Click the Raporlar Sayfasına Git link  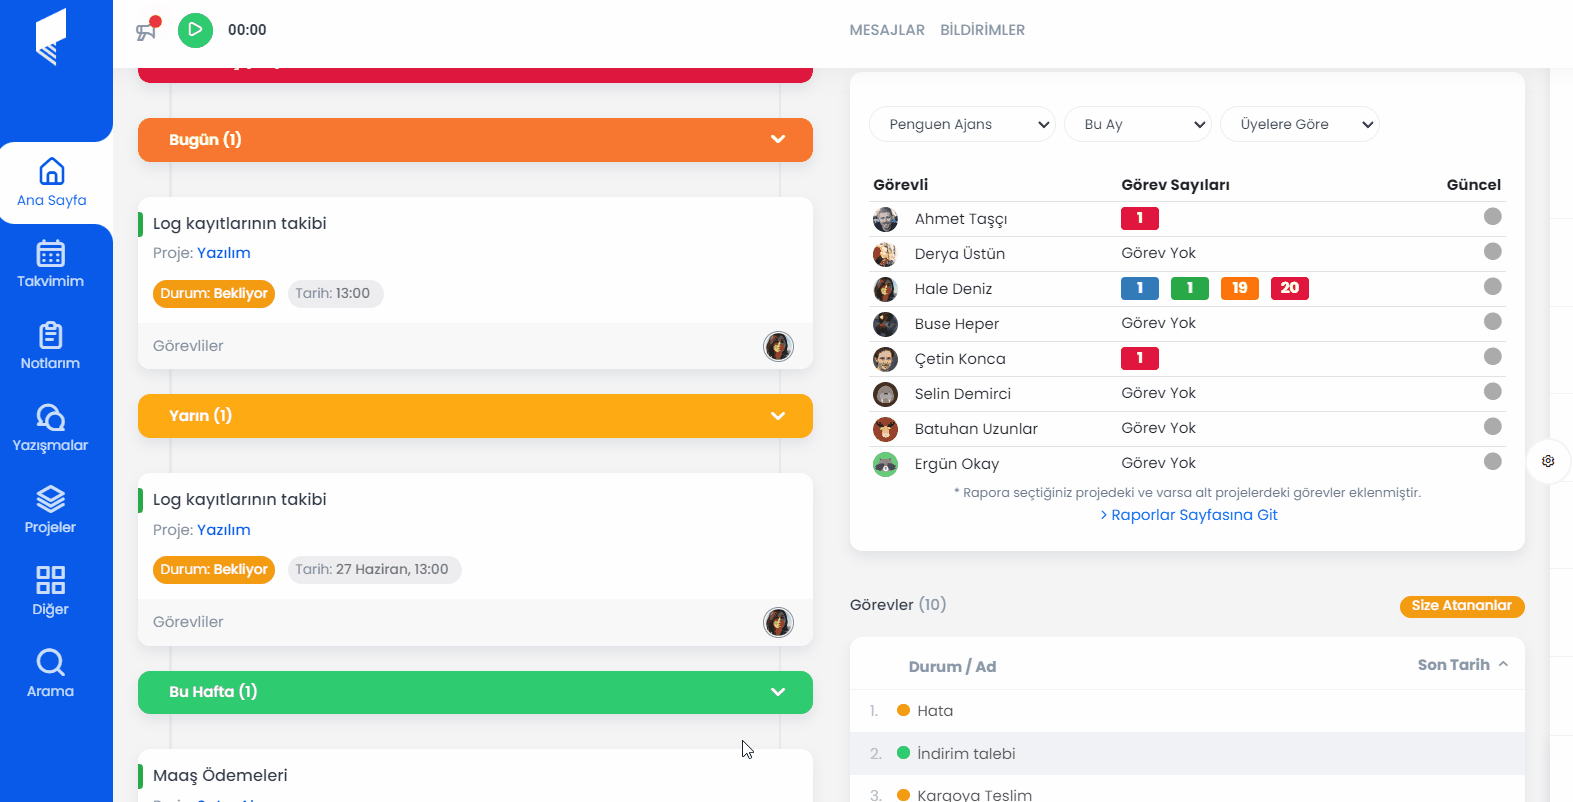(1189, 515)
